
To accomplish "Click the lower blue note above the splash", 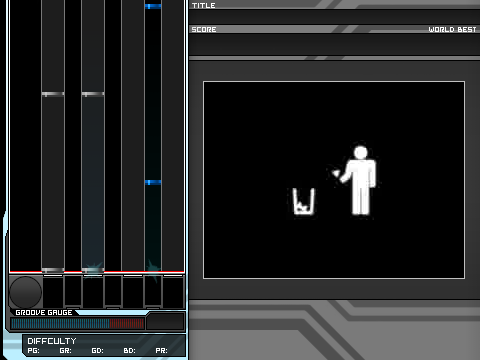I will point(153,182).
